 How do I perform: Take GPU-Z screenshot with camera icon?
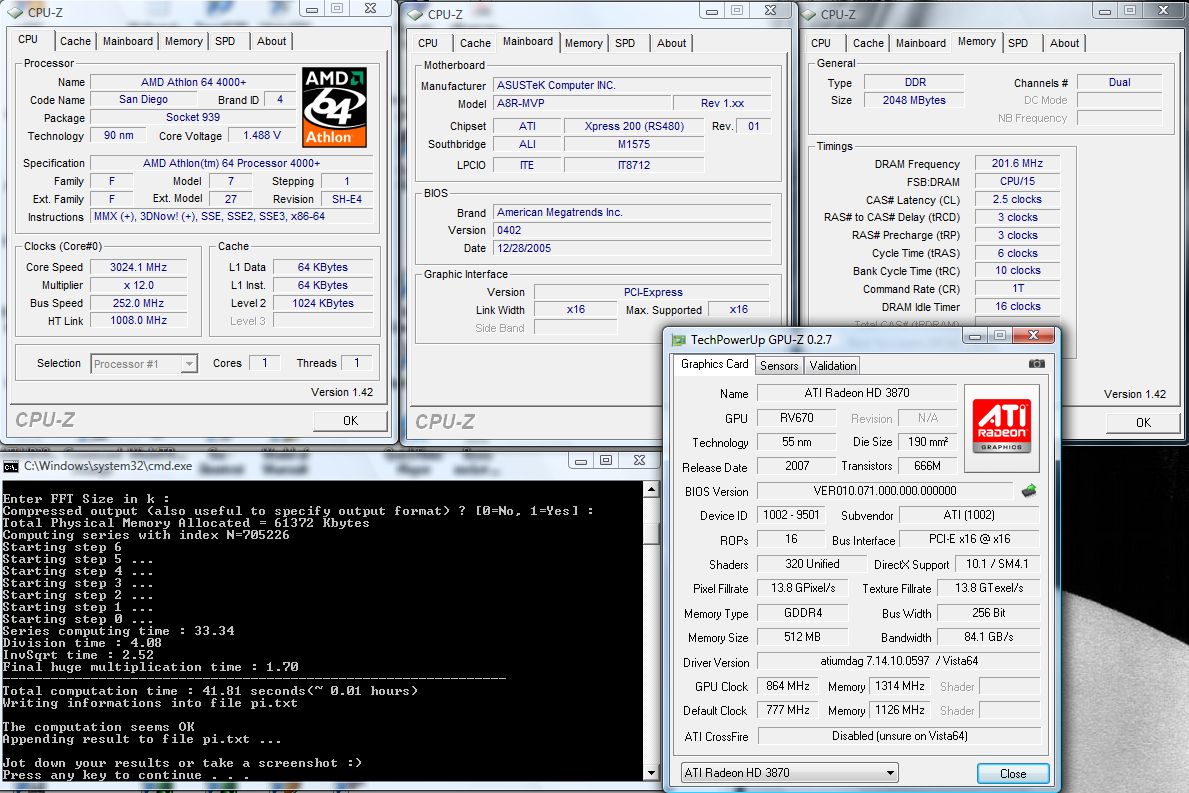click(x=1037, y=364)
